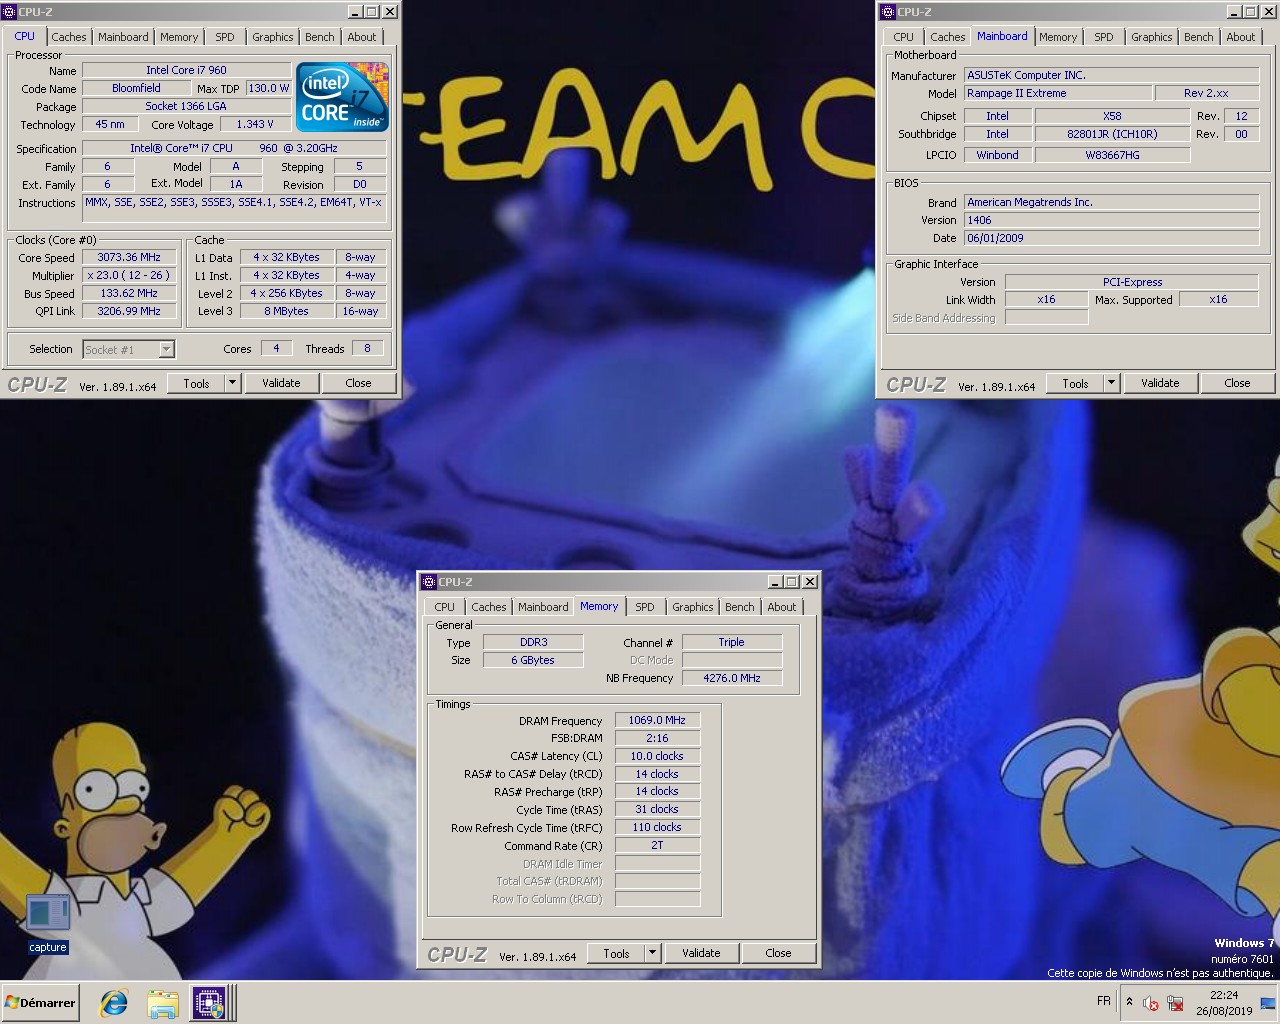Open Graphics tab in the Memory window

pyautogui.click(x=693, y=607)
